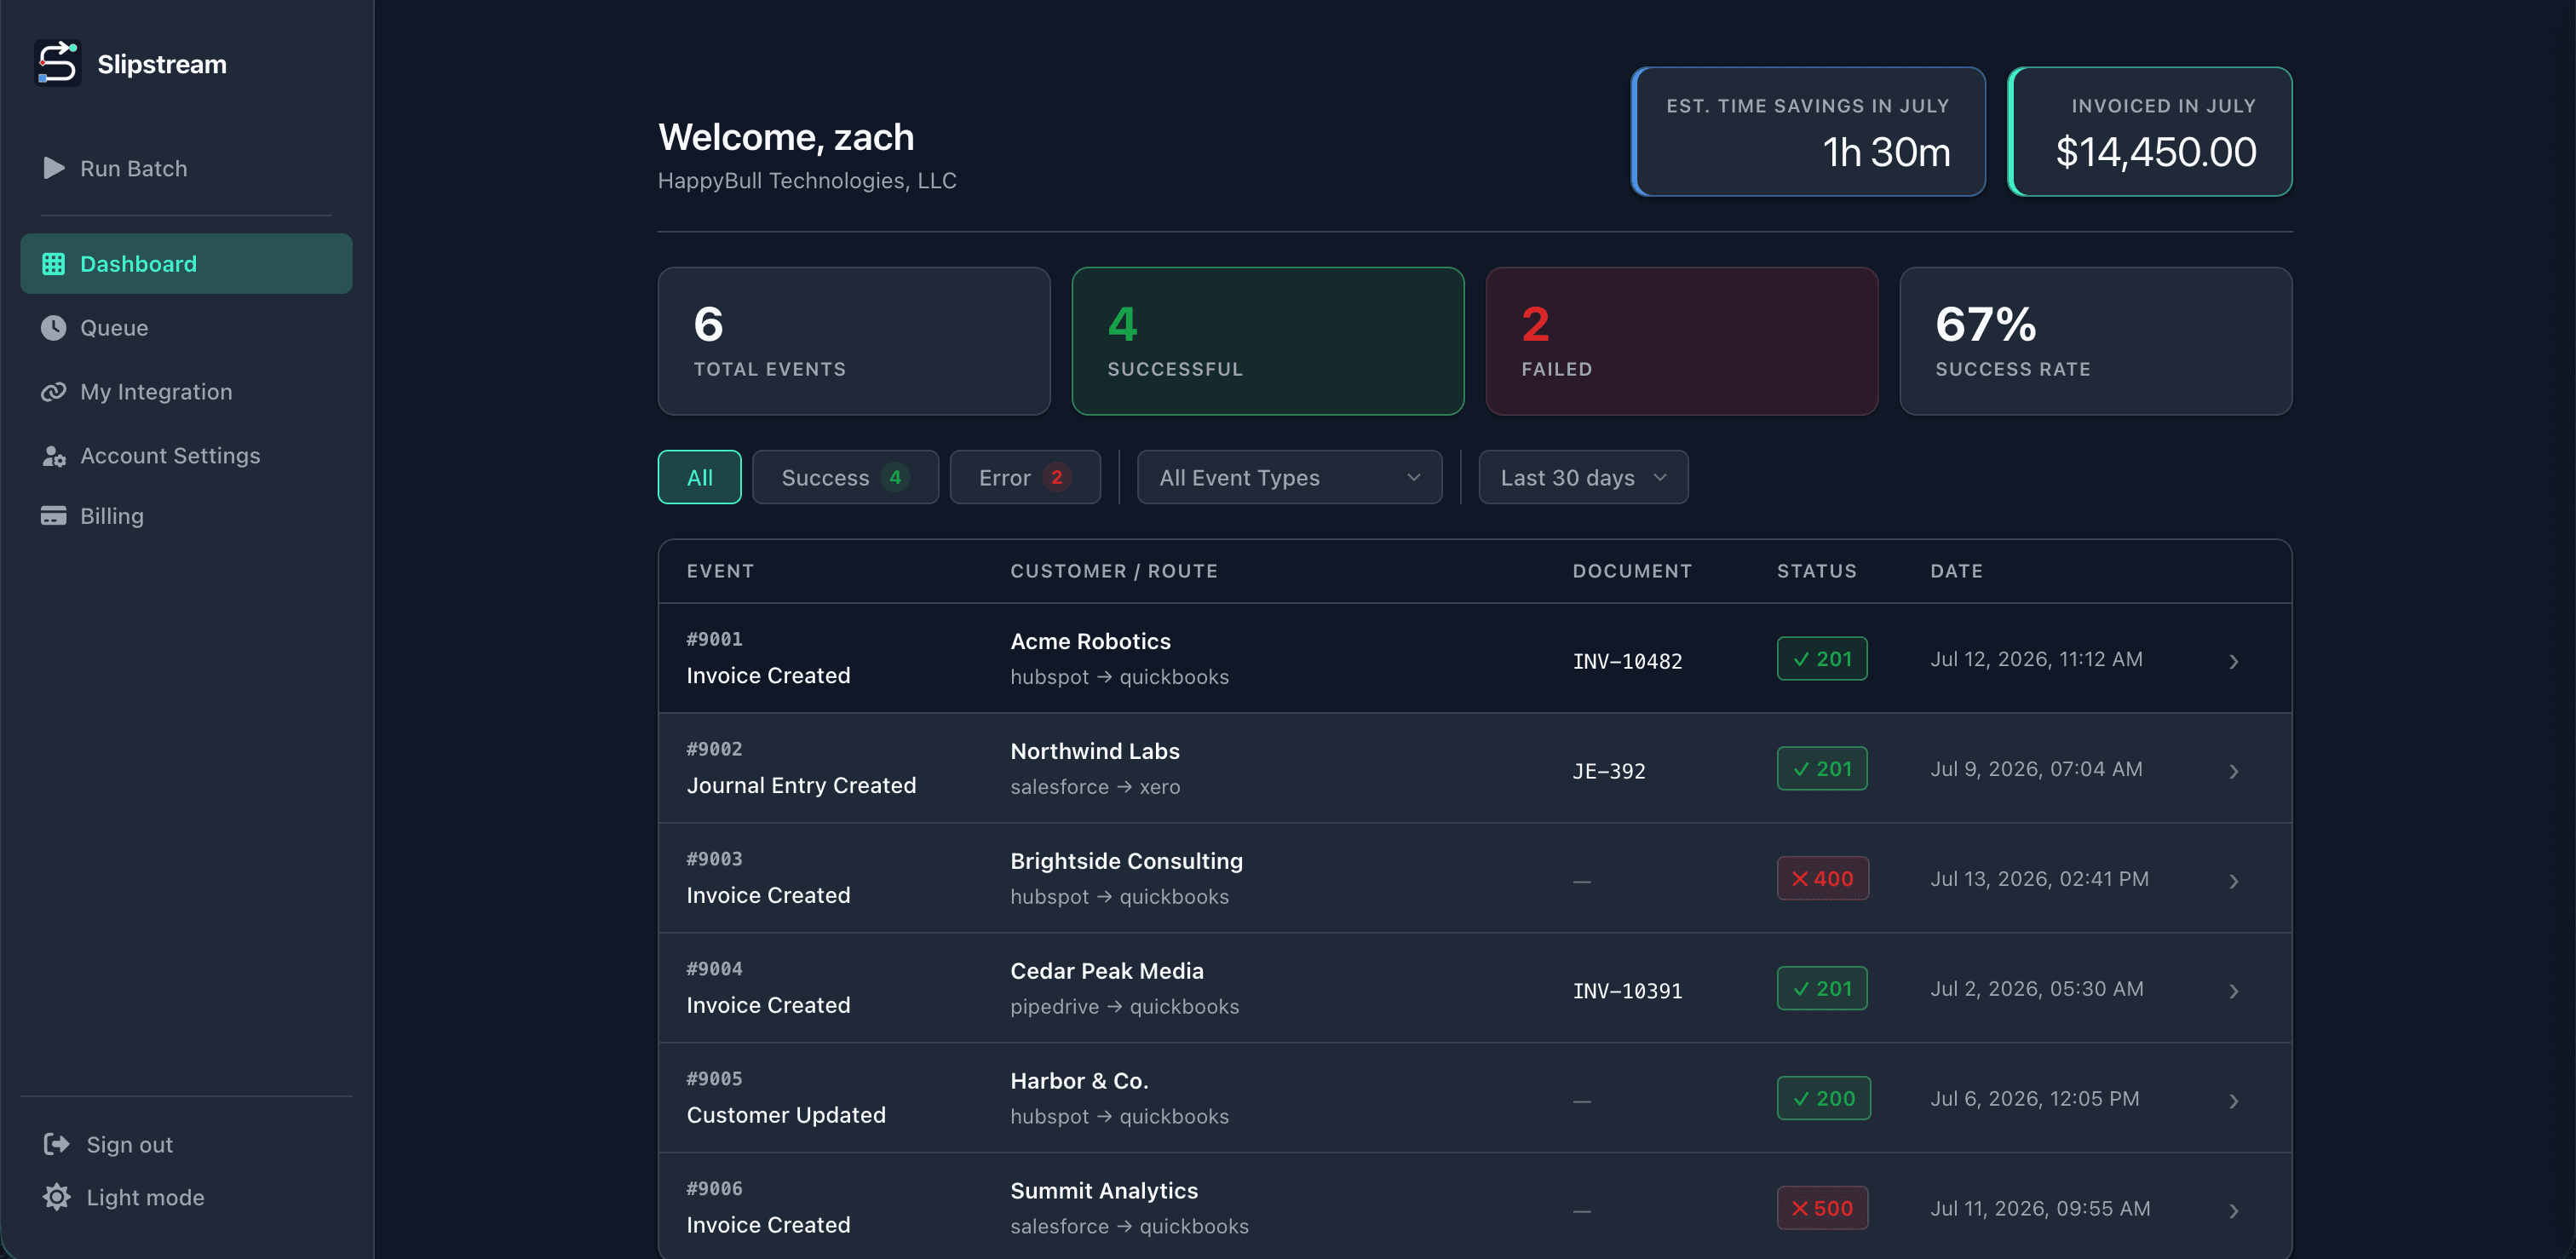Click the salesforce → xero route text
This screenshot has height=1259, width=2576.
pyautogui.click(x=1095, y=787)
